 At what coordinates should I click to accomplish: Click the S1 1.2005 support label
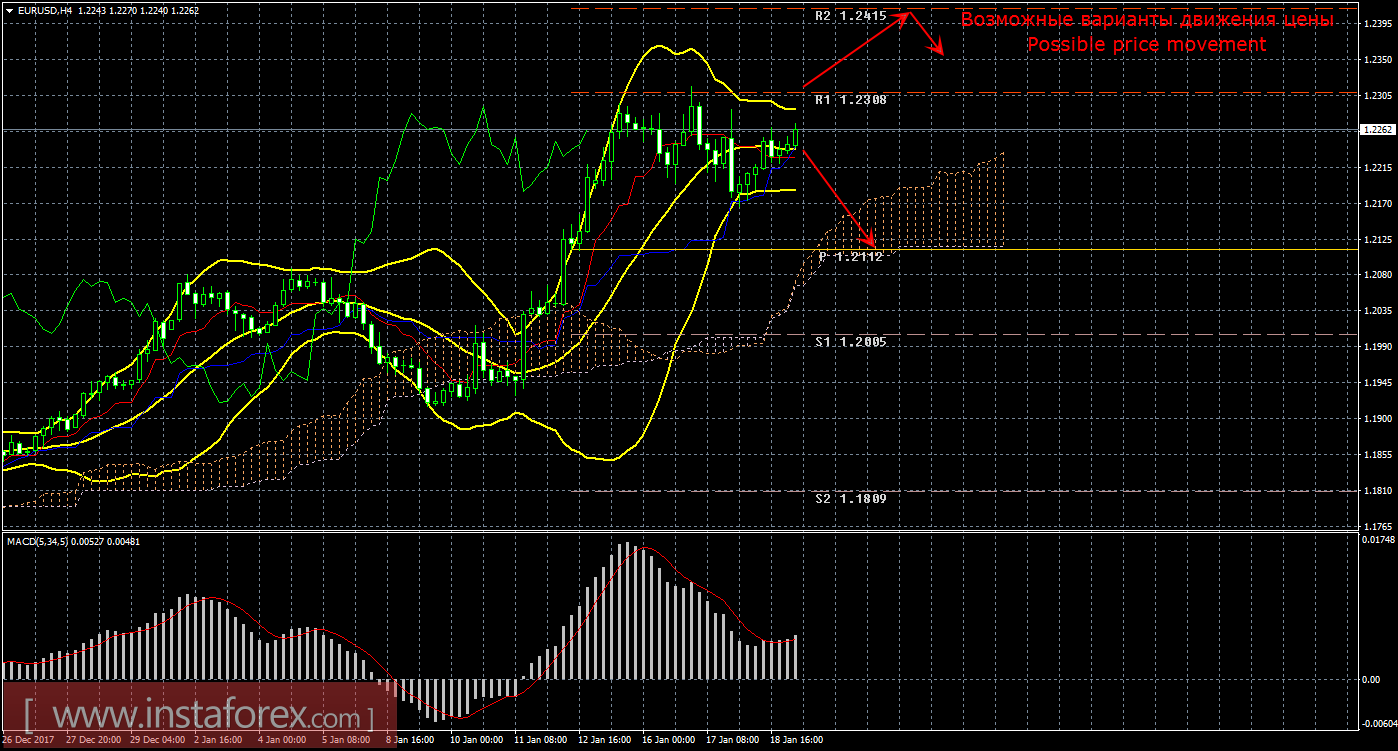tap(850, 342)
